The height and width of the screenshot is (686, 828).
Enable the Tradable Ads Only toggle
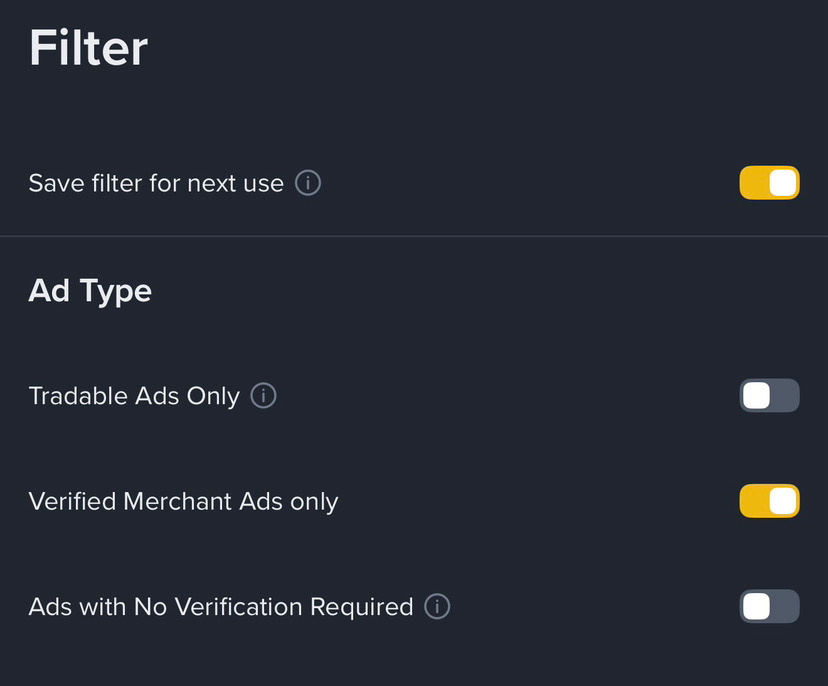coord(769,396)
